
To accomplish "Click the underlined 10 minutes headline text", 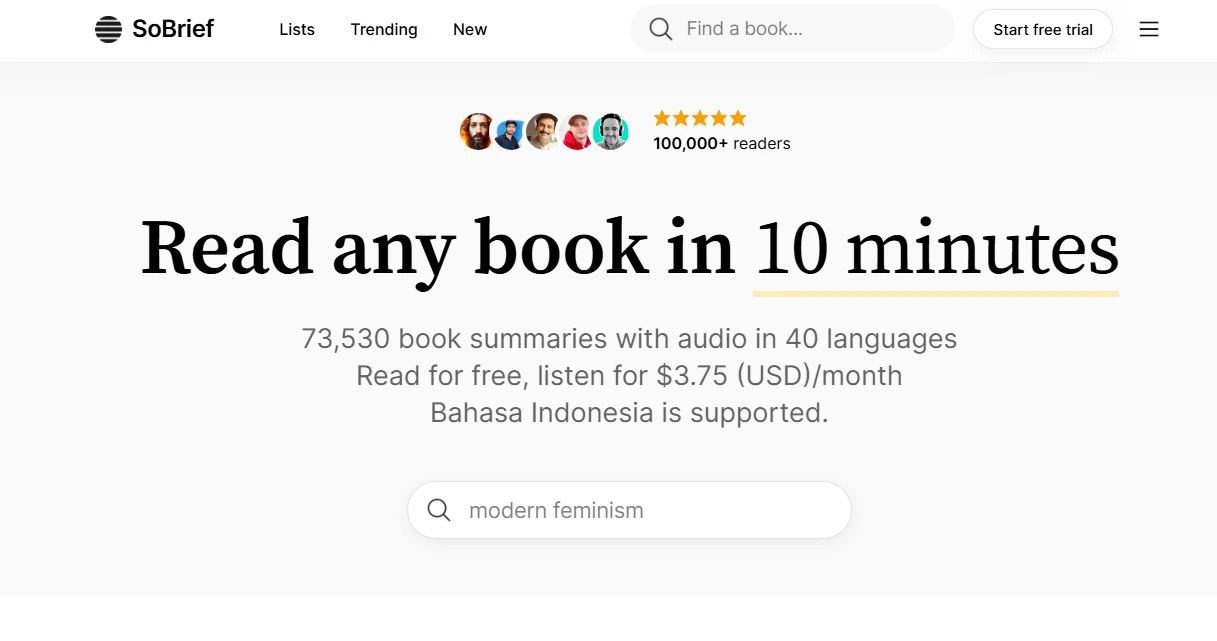I will pos(936,249).
